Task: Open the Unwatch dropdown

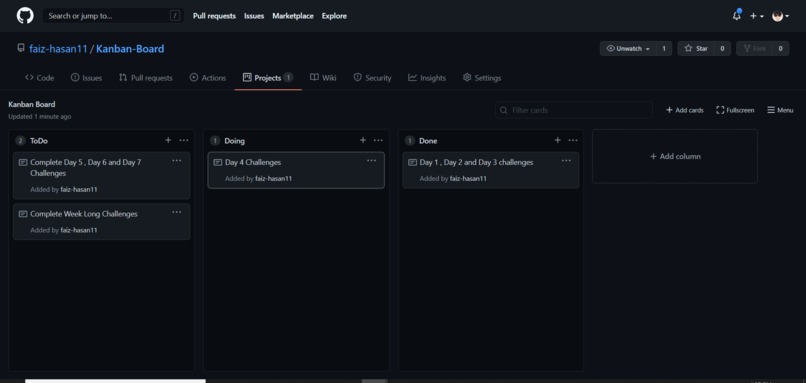Action: click(628, 48)
